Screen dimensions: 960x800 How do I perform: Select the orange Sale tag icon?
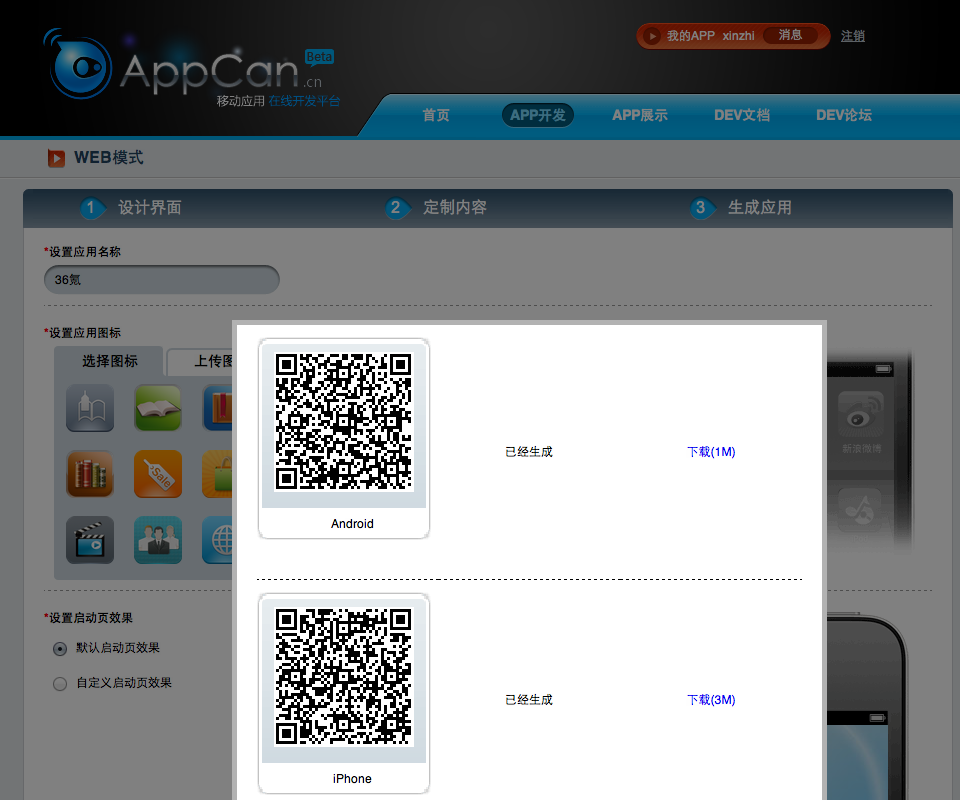point(158,474)
